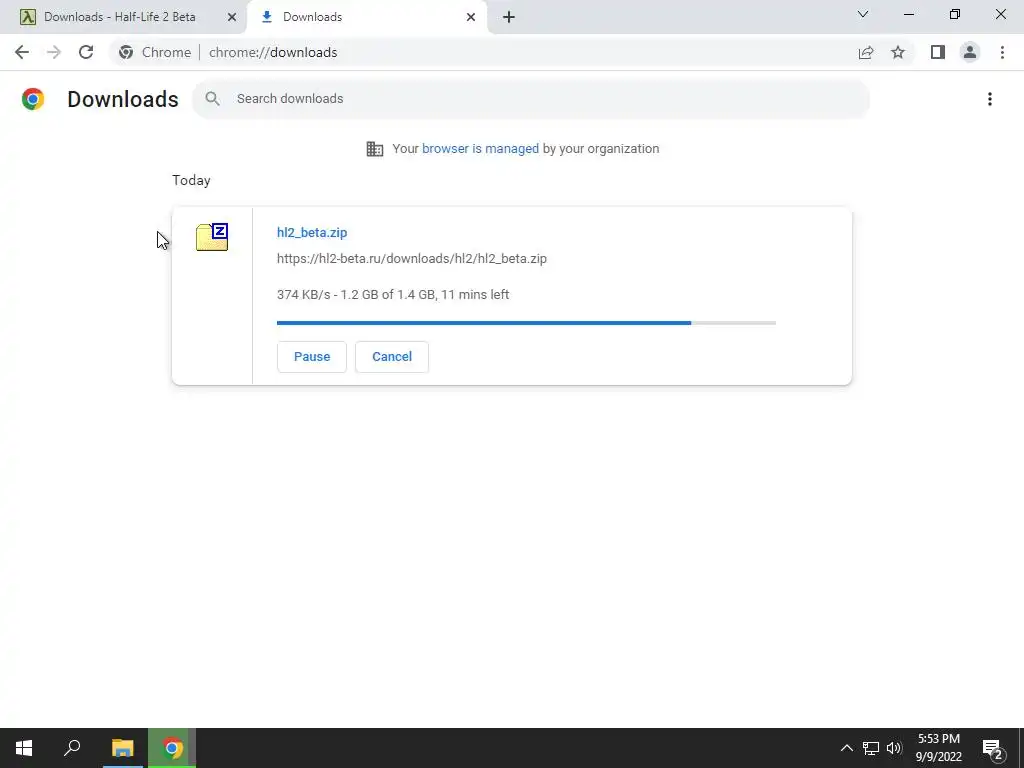
Task: Open the 'browser is managed' link
Action: pyautogui.click(x=481, y=149)
